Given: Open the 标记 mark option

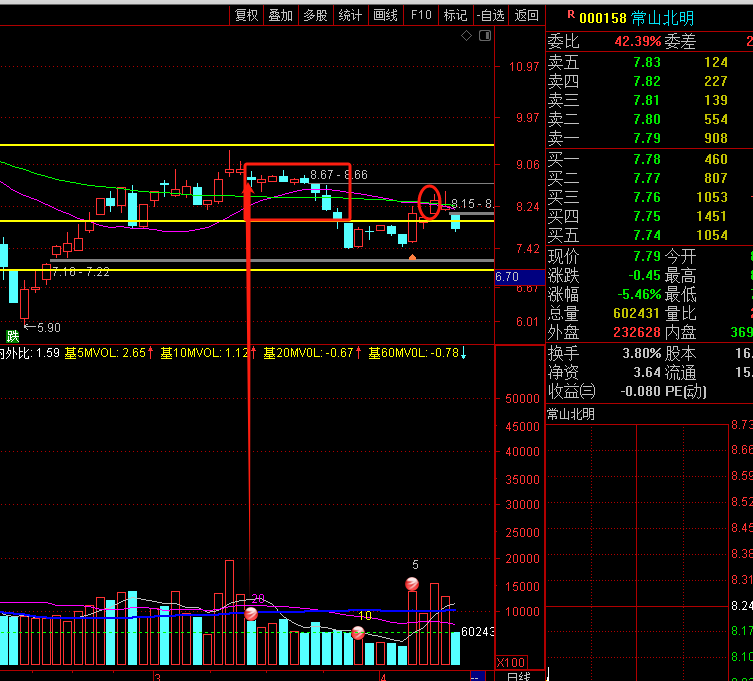Looking at the screenshot, I should tap(455, 15).
